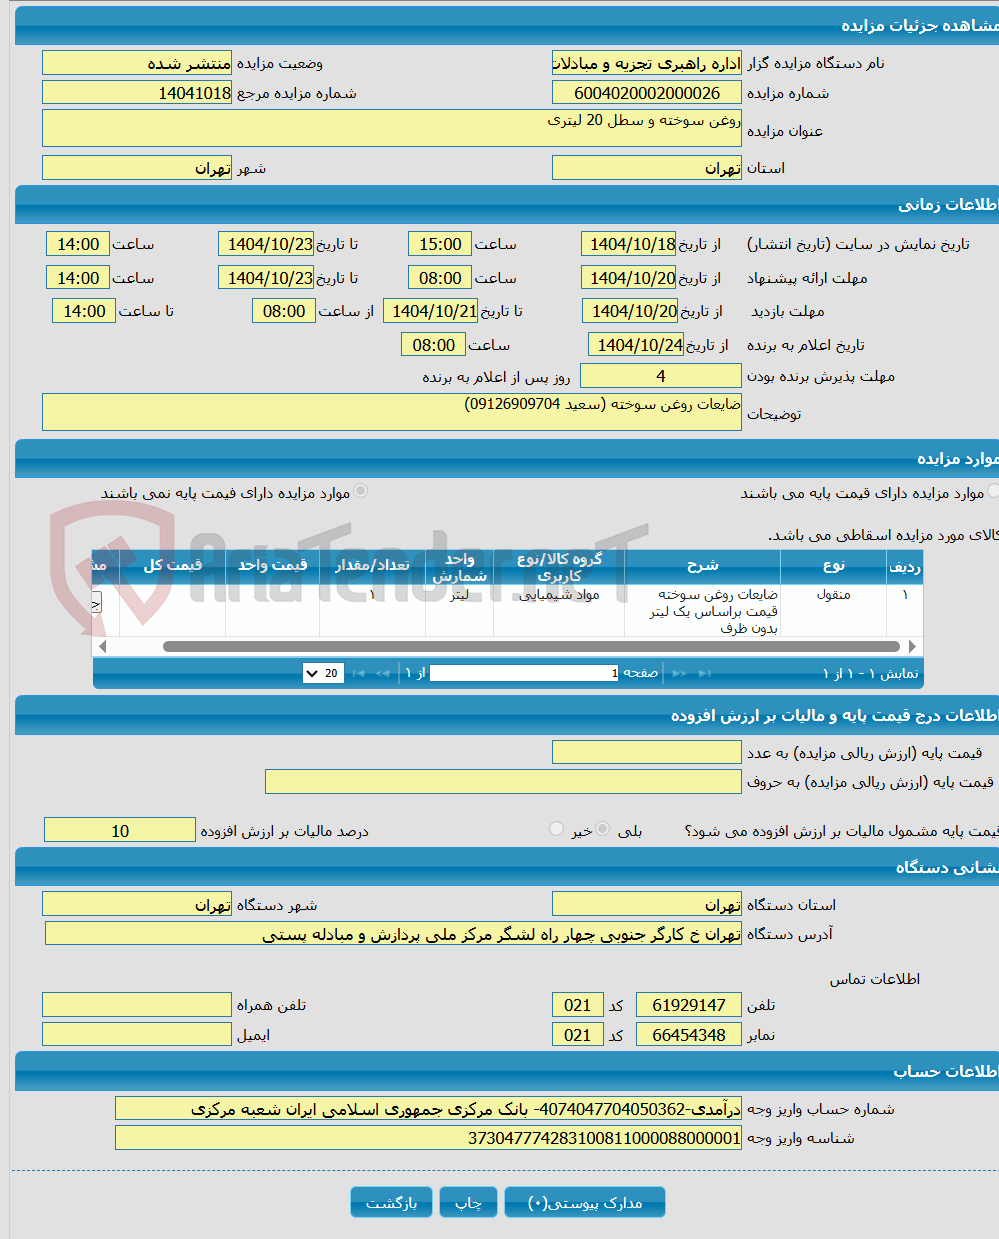Click the 'واحد شمارش' column header
This screenshot has height=1239, width=999.
pos(459,566)
